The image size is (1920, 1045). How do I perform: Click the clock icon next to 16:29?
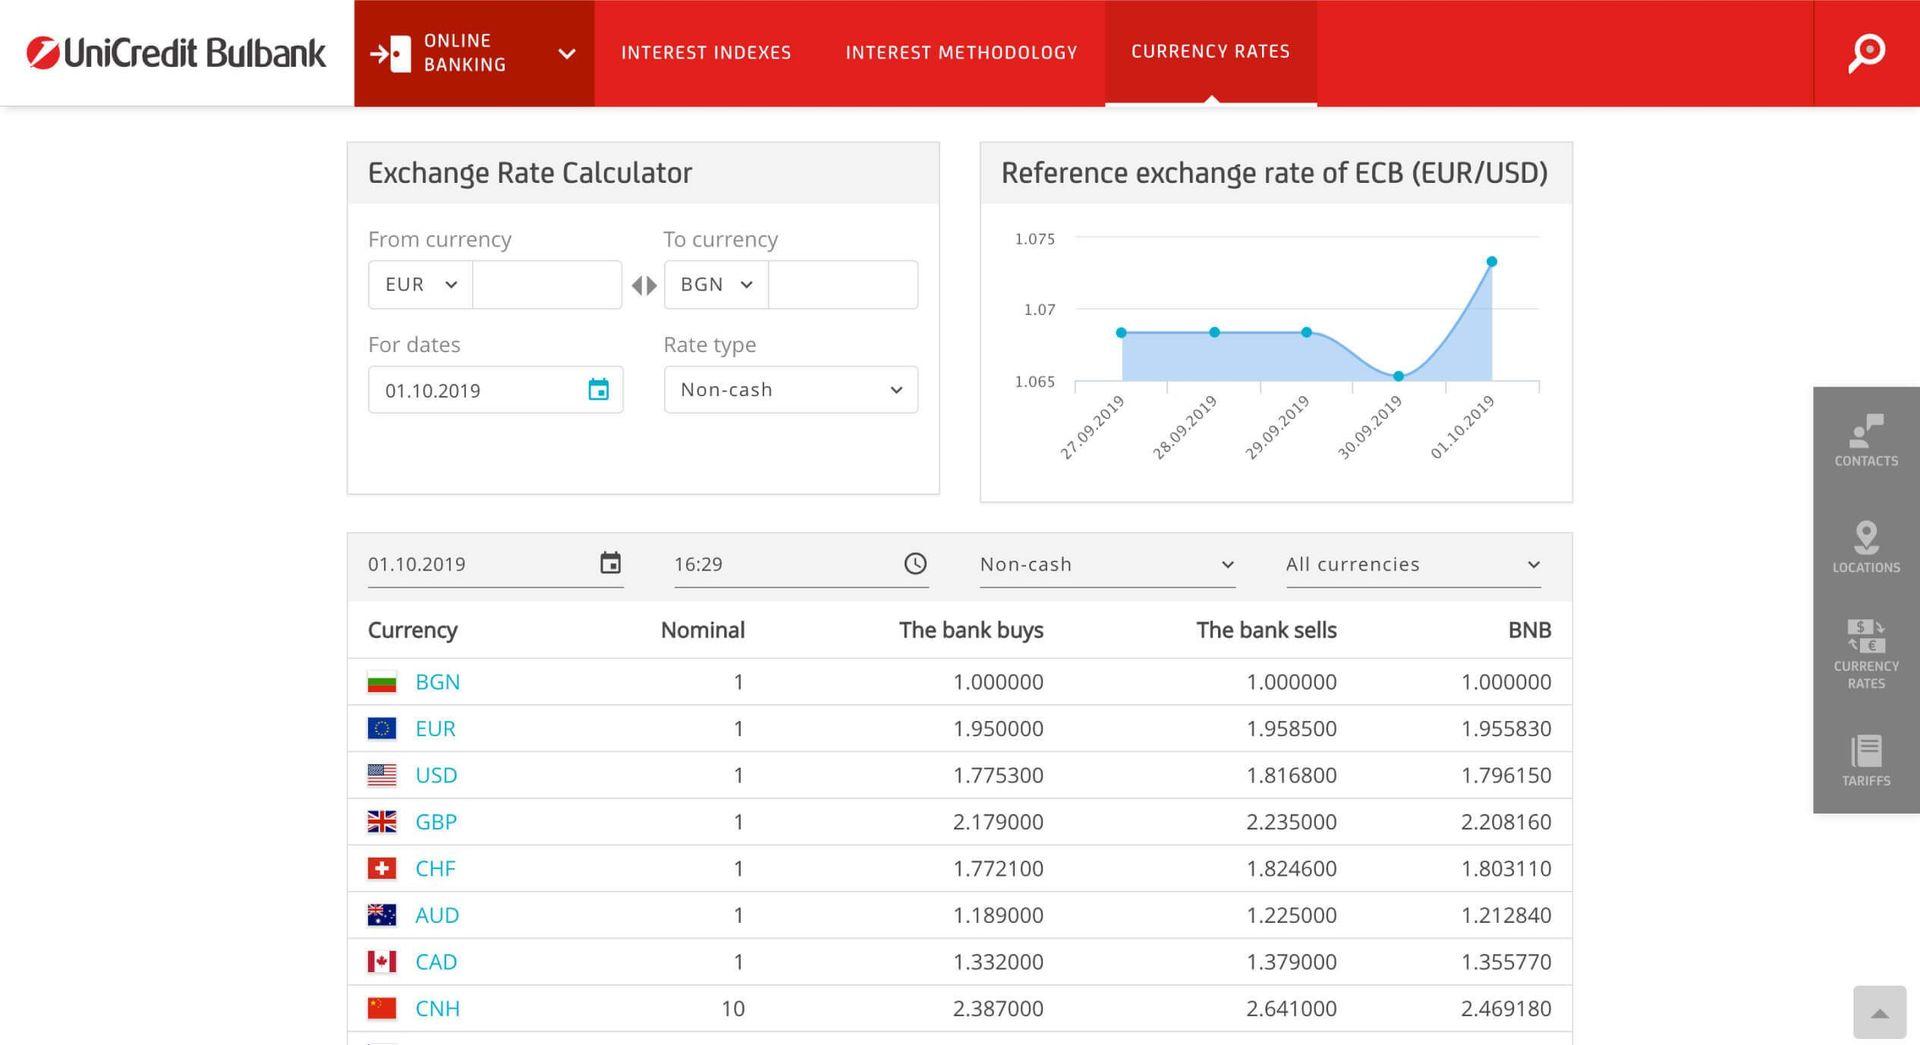click(915, 564)
